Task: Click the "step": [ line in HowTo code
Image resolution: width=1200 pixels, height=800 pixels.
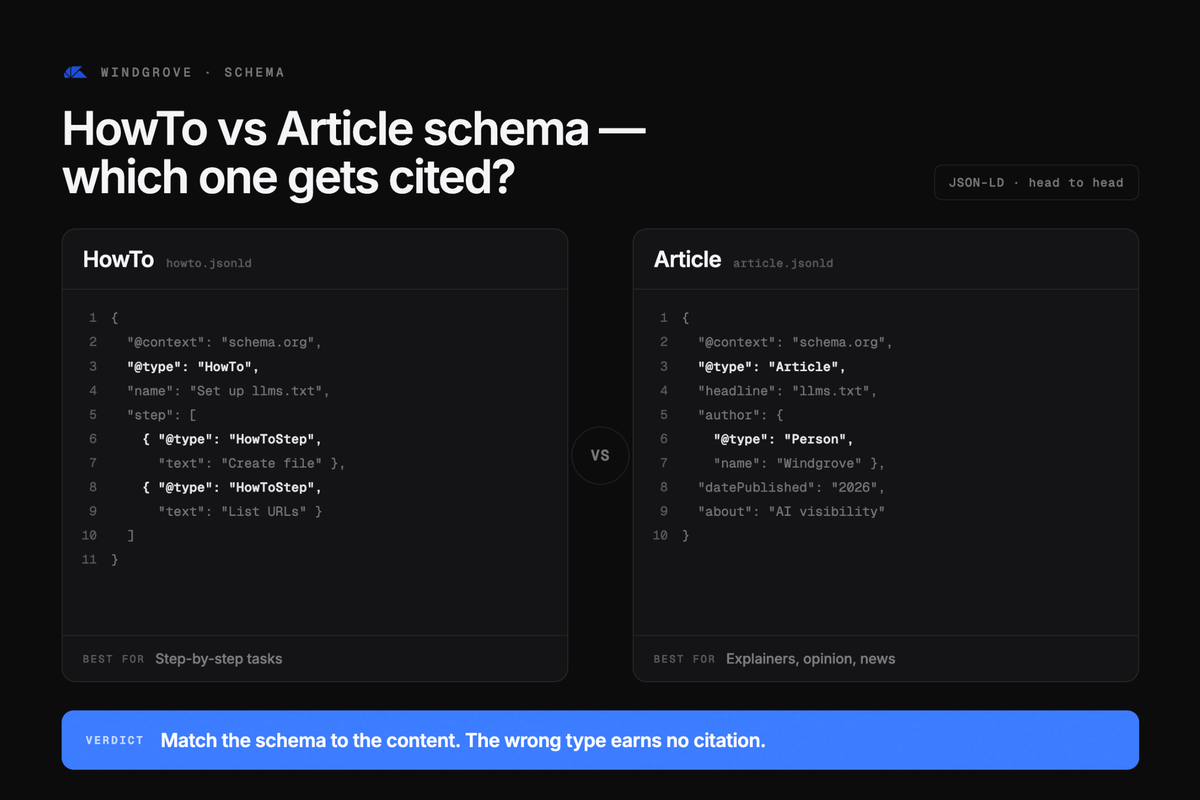Action: click(x=161, y=414)
